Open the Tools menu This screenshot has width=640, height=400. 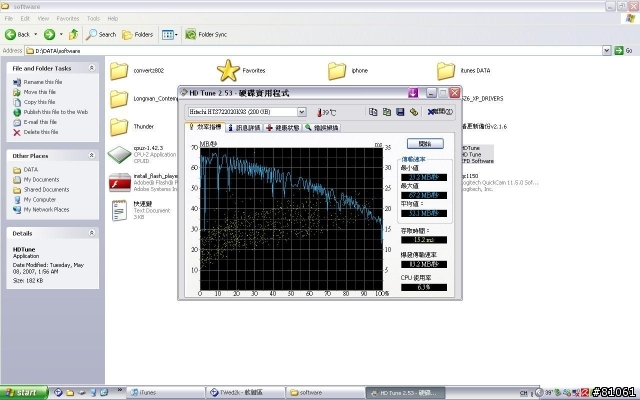point(93,18)
